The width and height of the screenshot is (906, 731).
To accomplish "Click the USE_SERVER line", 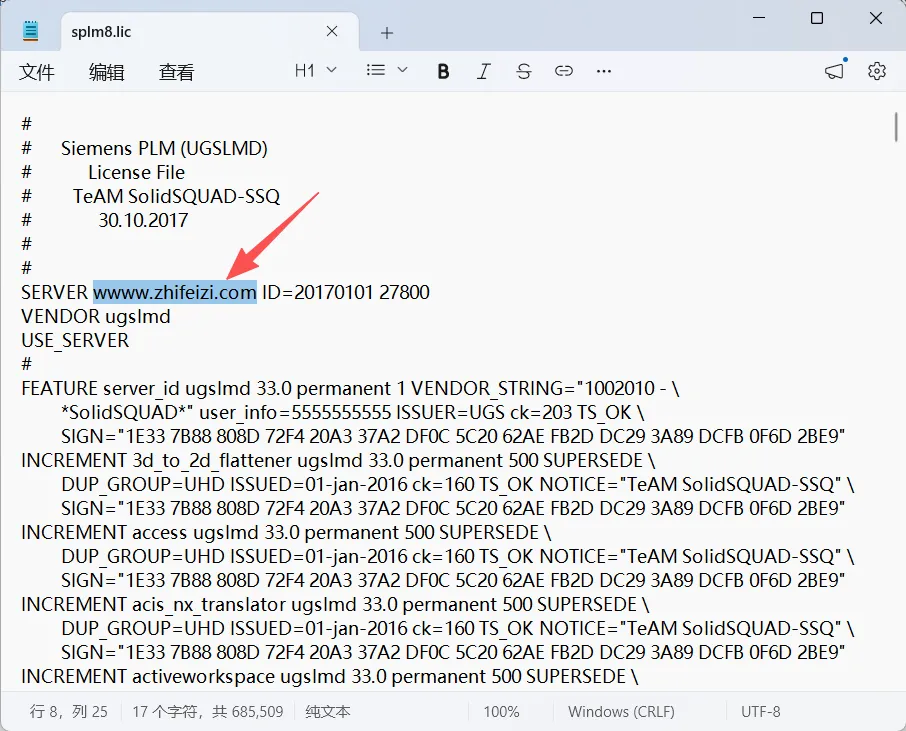I will [x=75, y=341].
